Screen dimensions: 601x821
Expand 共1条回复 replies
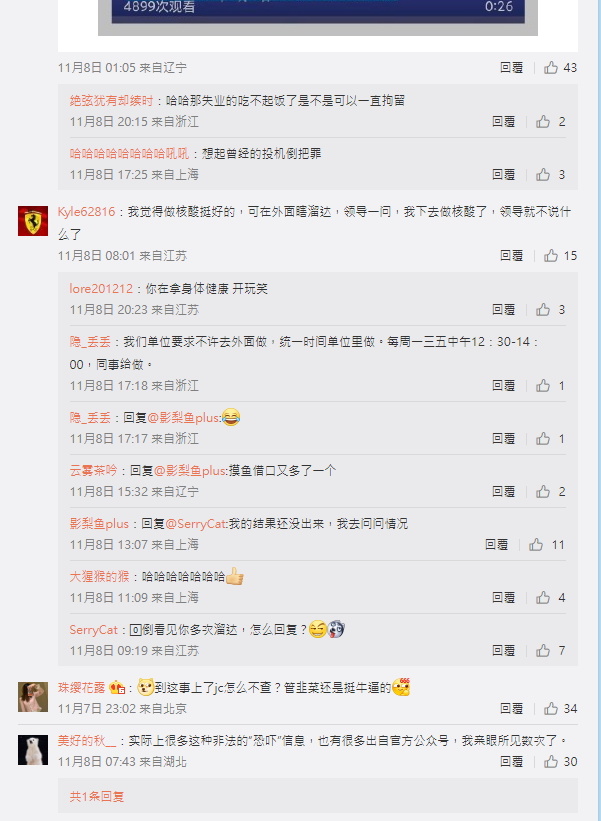coord(97,796)
